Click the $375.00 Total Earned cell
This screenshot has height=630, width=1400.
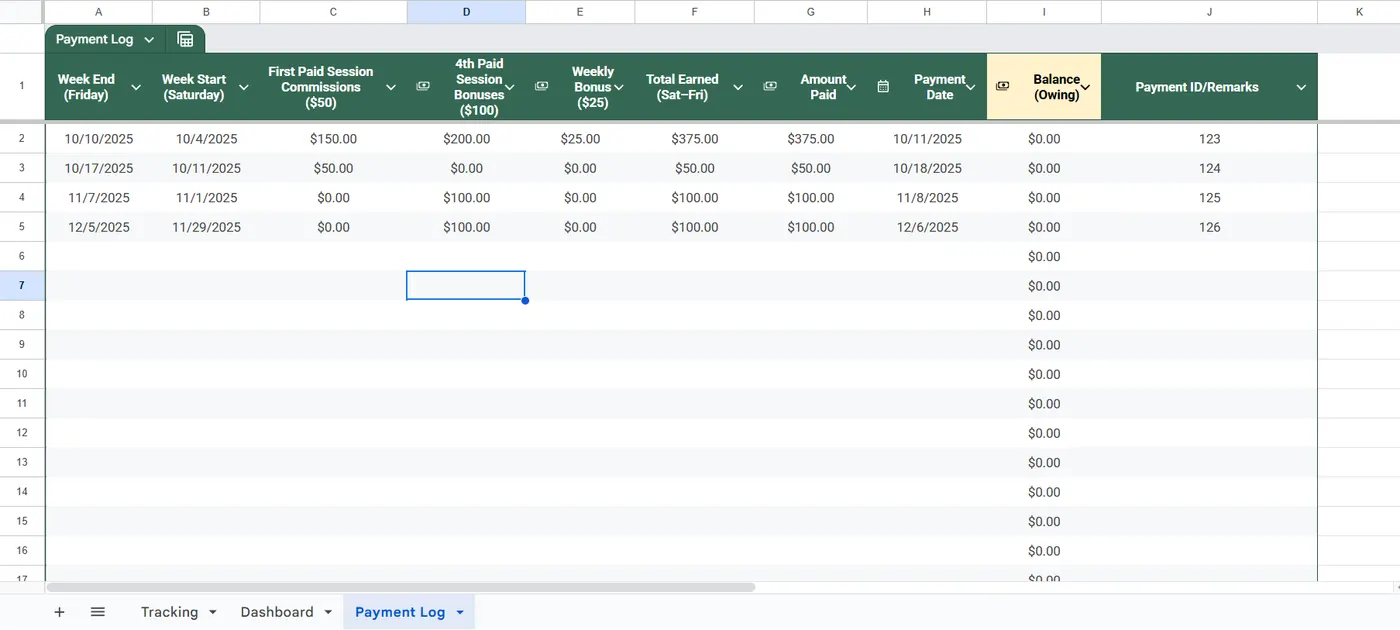[694, 139]
